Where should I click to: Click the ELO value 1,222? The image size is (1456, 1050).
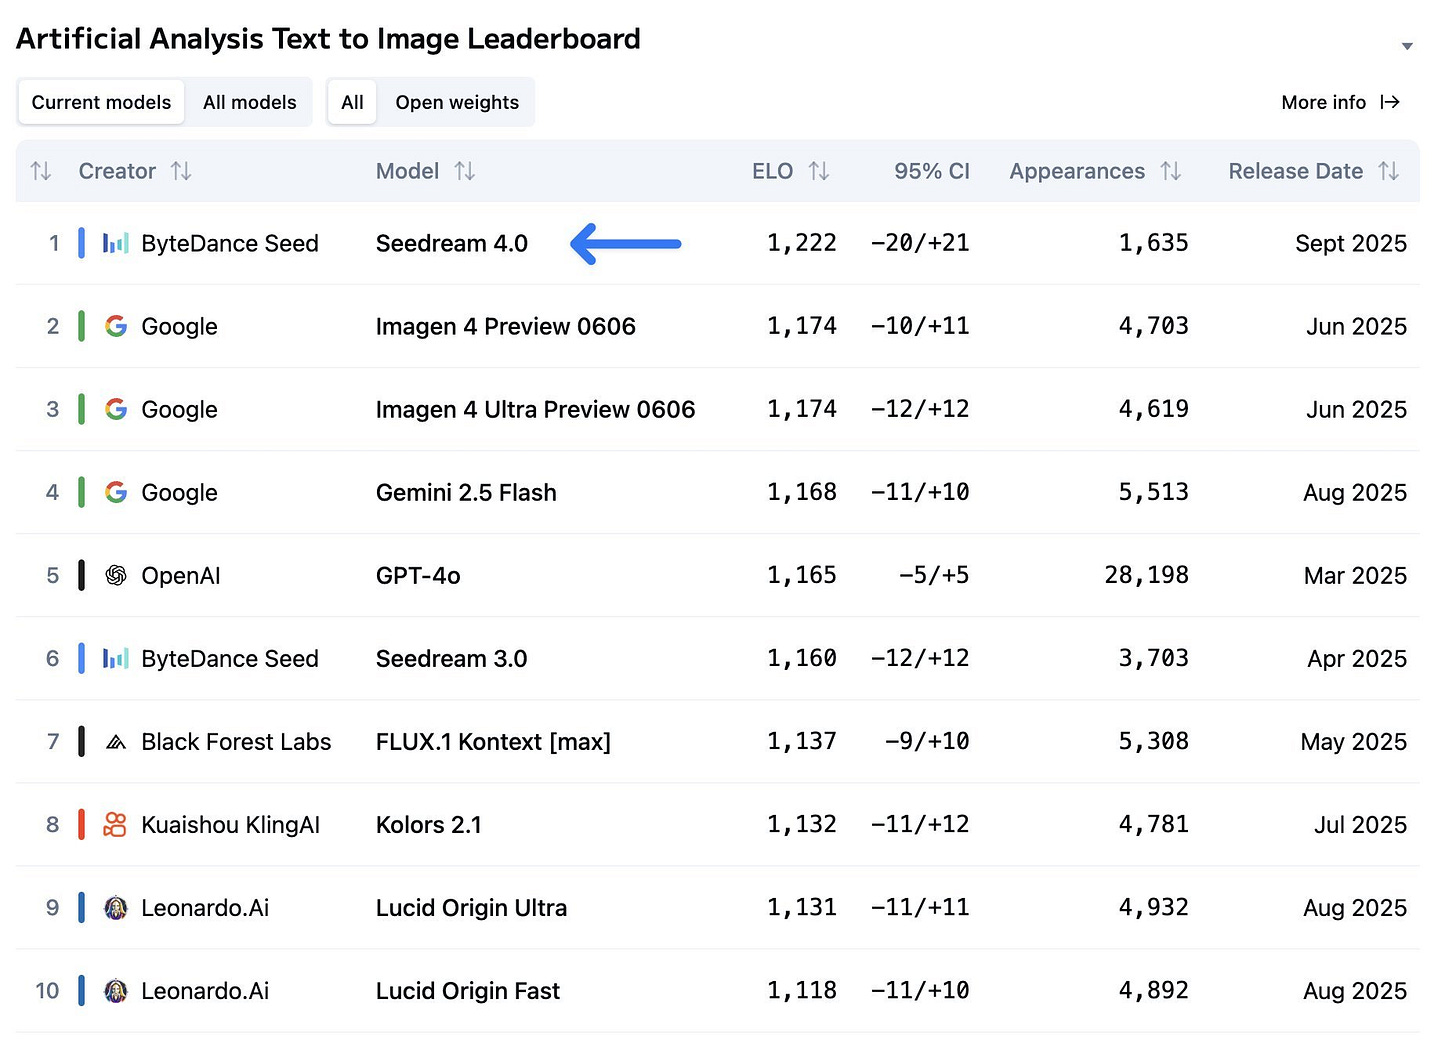[x=802, y=243]
